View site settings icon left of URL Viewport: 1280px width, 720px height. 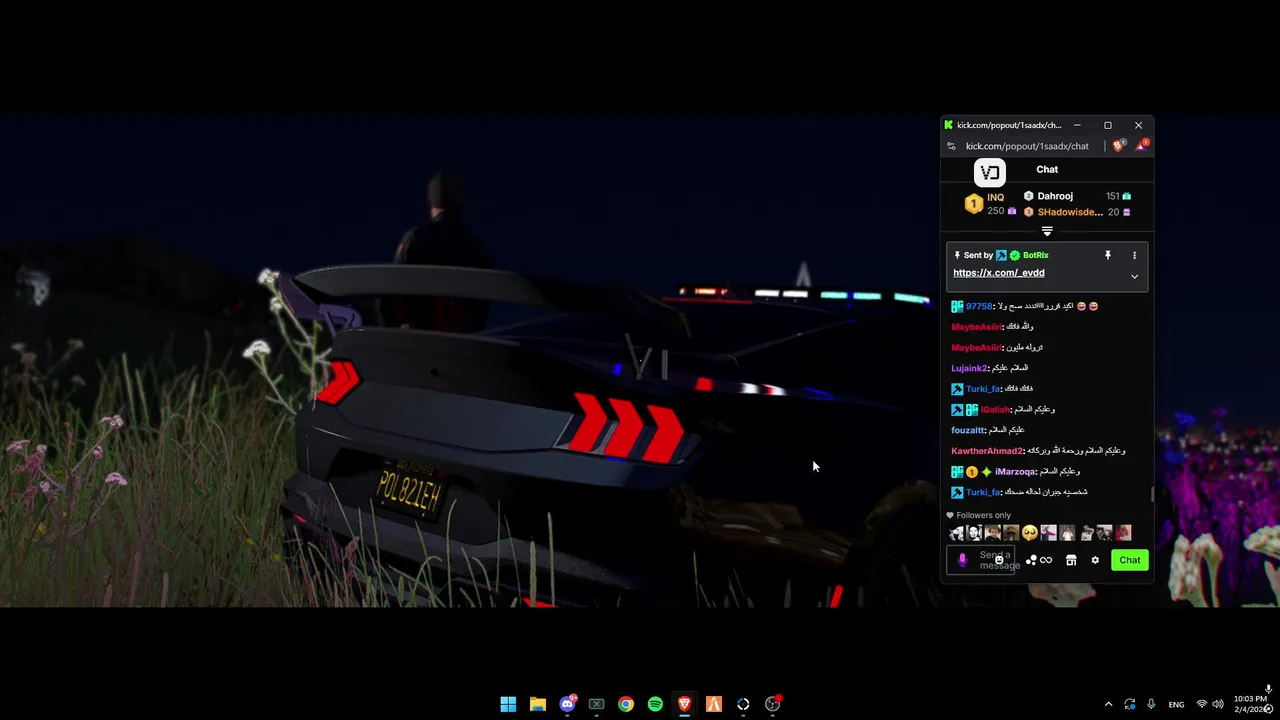[x=951, y=146]
